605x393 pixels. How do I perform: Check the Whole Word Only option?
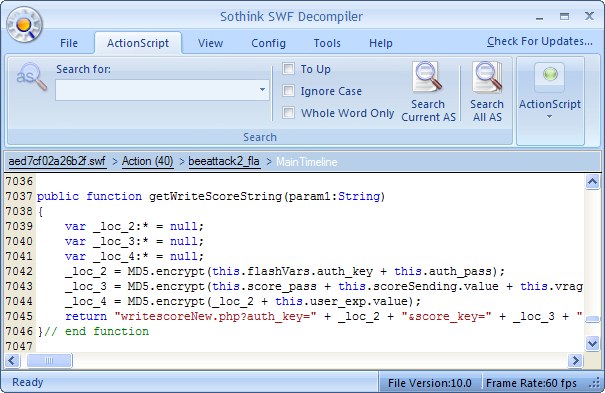[x=288, y=113]
